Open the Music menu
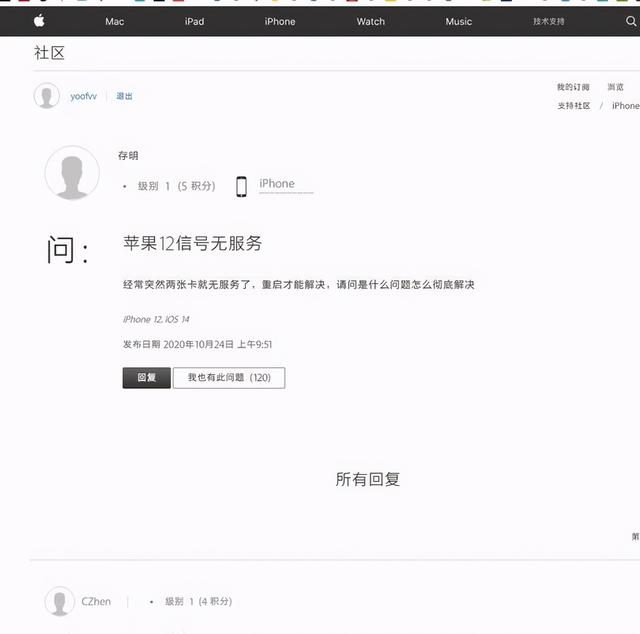Image resolution: width=640 pixels, height=634 pixels. (458, 22)
